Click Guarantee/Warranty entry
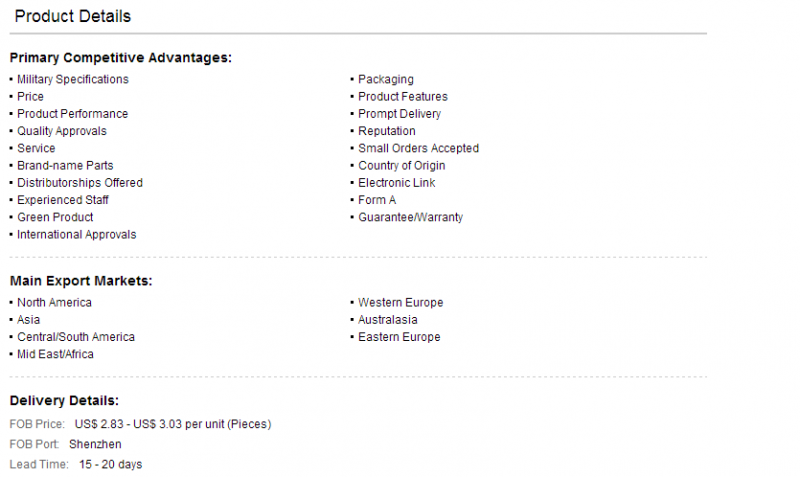 410,217
